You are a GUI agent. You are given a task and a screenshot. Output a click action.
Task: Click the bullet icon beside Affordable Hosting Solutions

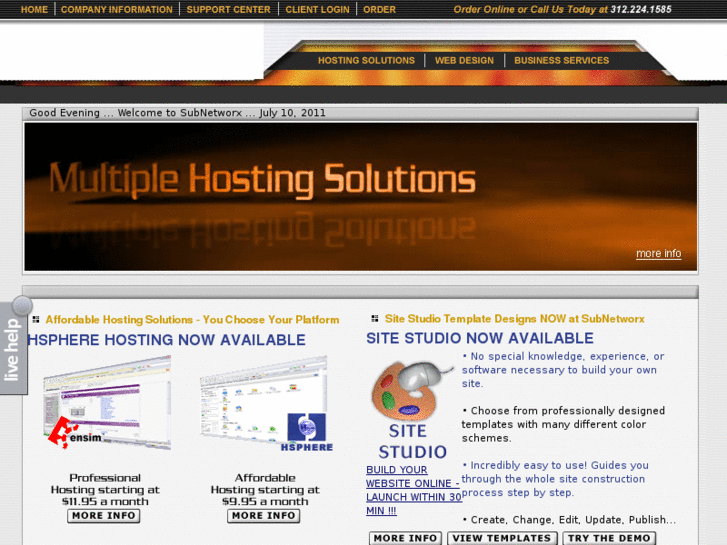36,319
